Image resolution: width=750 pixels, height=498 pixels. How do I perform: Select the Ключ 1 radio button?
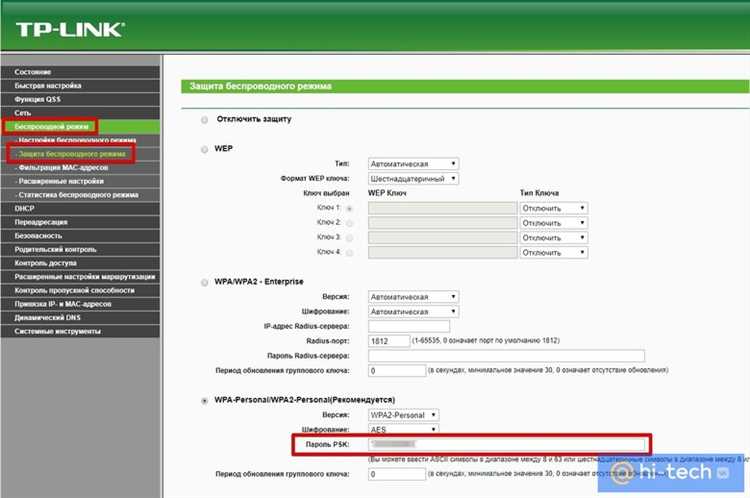click(x=349, y=209)
